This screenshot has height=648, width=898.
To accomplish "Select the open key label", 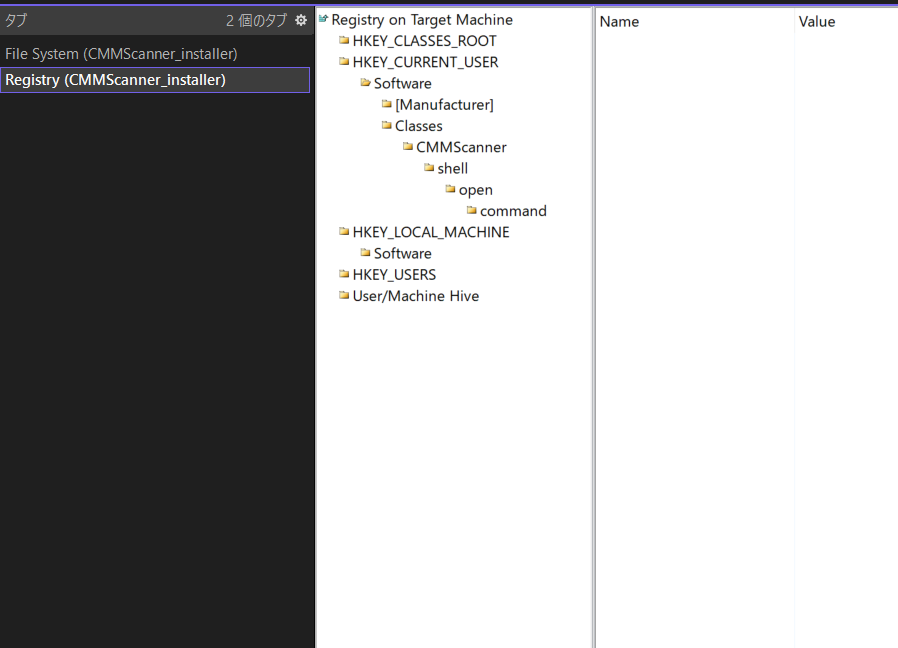I will (x=475, y=190).
